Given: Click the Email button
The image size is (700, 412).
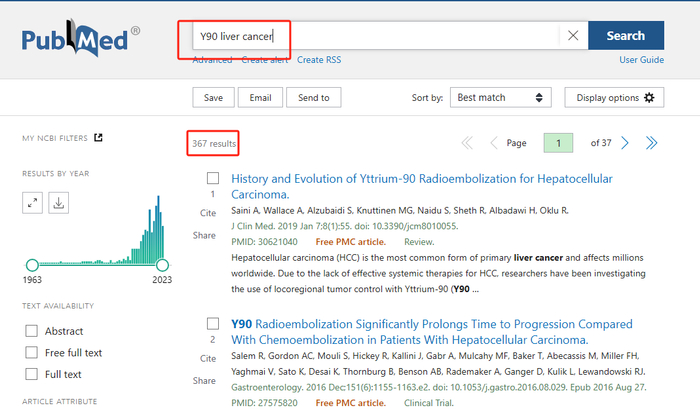Looking at the screenshot, I should point(260,97).
